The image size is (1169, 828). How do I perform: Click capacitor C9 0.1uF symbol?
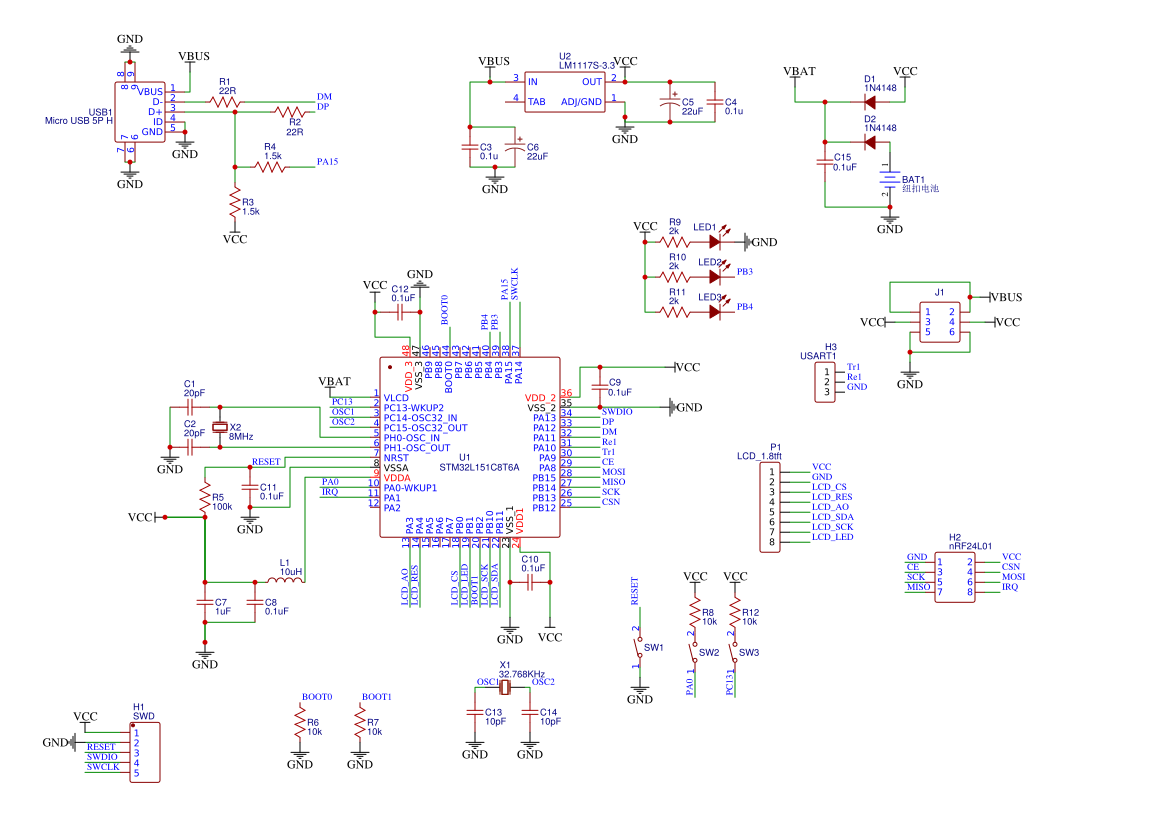599,387
